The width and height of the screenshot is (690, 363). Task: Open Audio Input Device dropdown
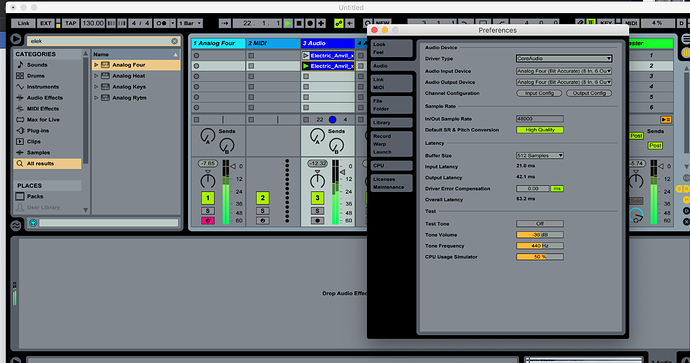[x=564, y=71]
